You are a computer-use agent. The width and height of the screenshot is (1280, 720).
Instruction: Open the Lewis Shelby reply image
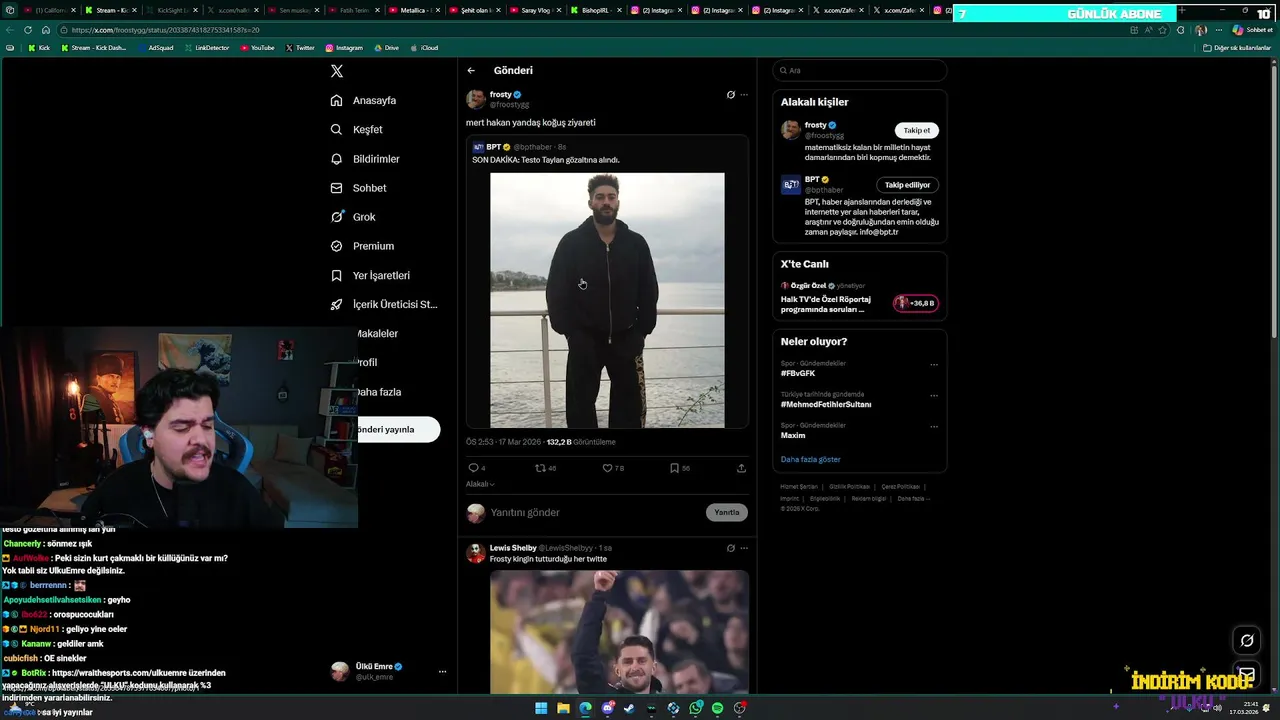click(619, 632)
